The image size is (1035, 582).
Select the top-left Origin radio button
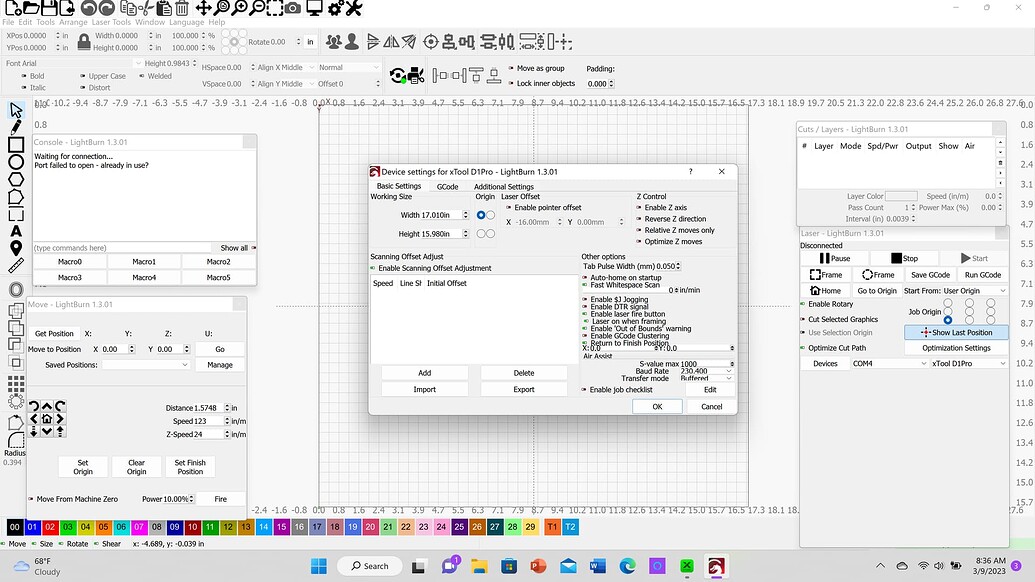tap(481, 215)
